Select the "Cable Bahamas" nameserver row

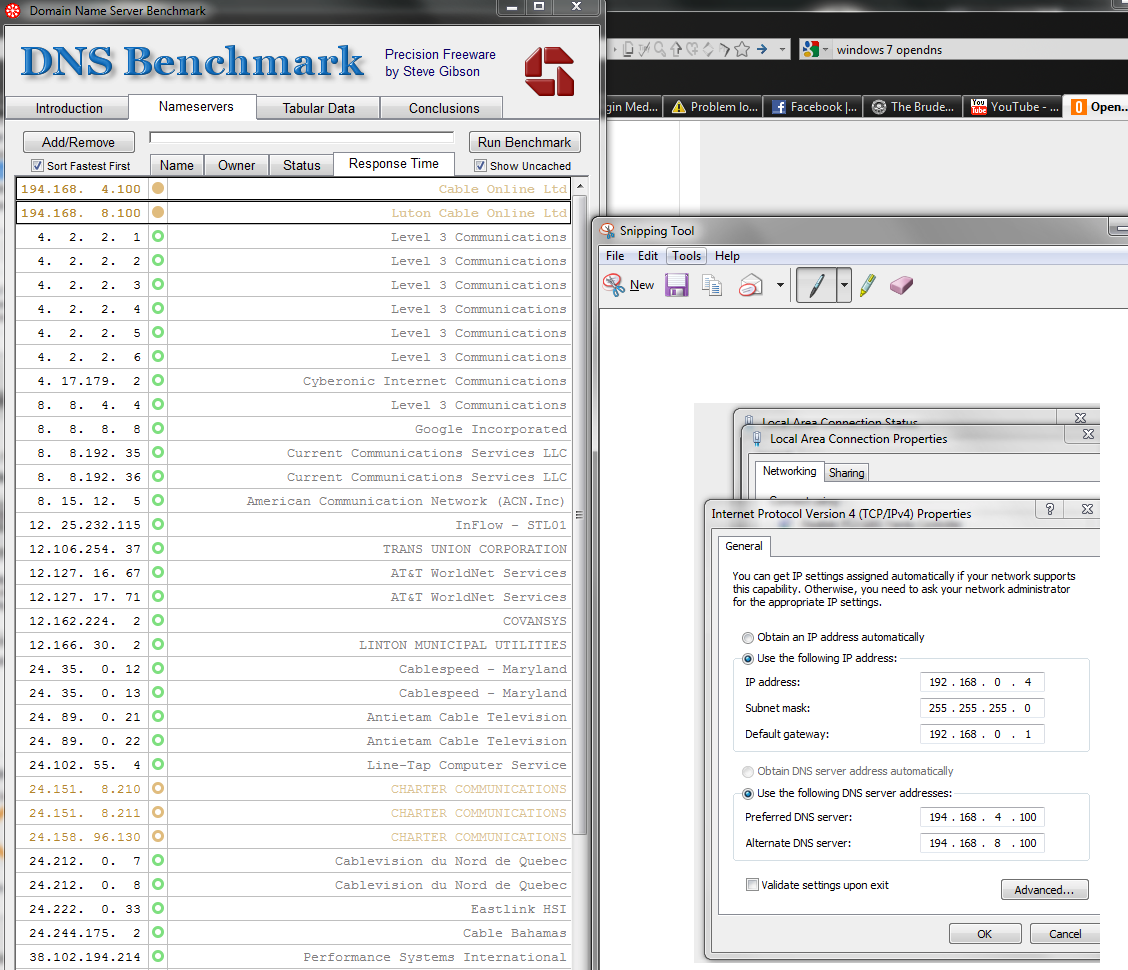(294, 933)
